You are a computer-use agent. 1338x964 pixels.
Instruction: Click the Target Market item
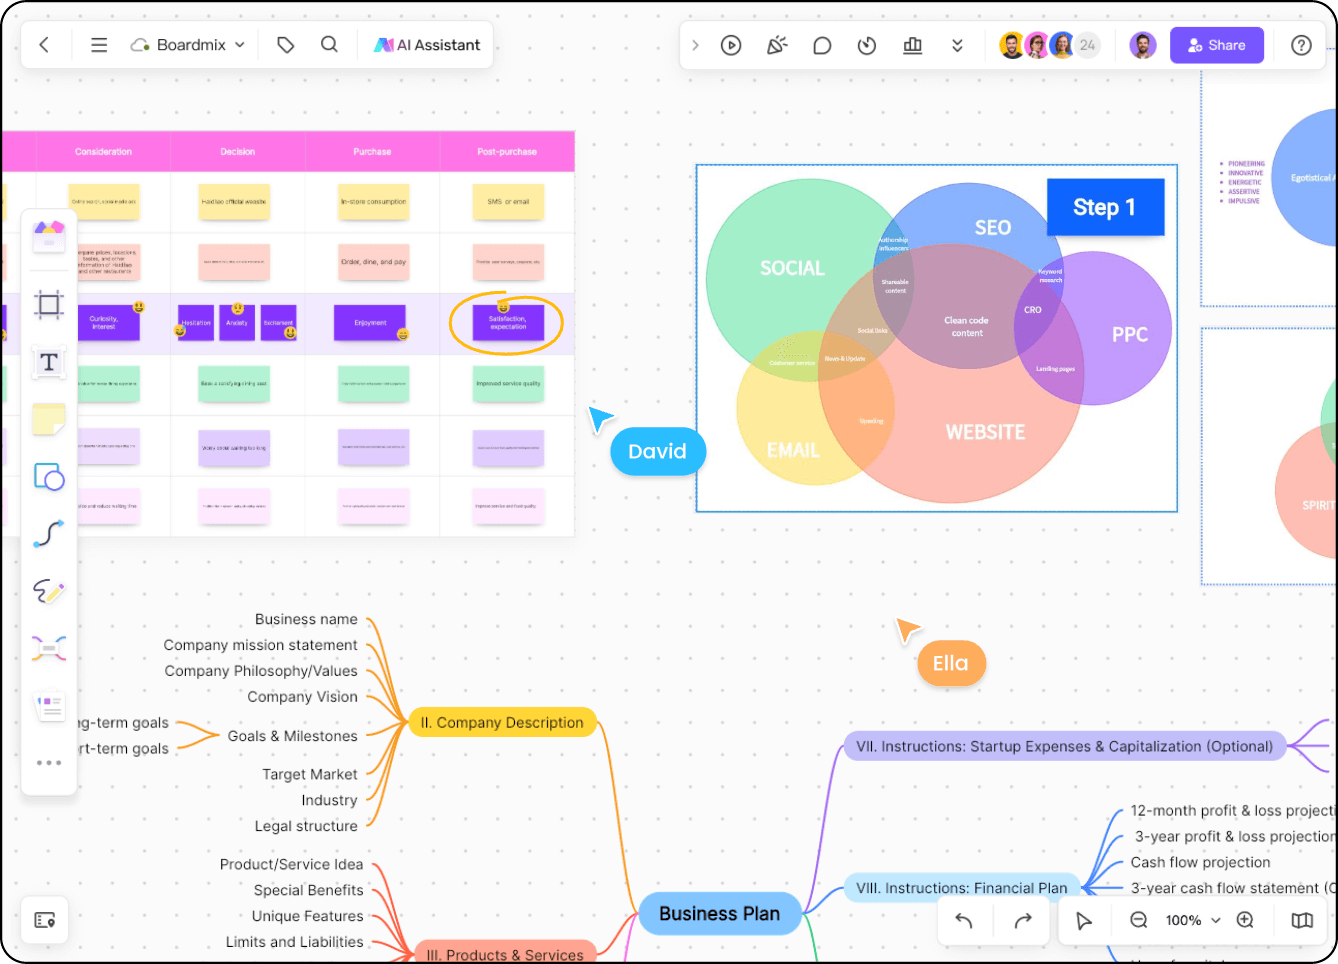pos(310,775)
